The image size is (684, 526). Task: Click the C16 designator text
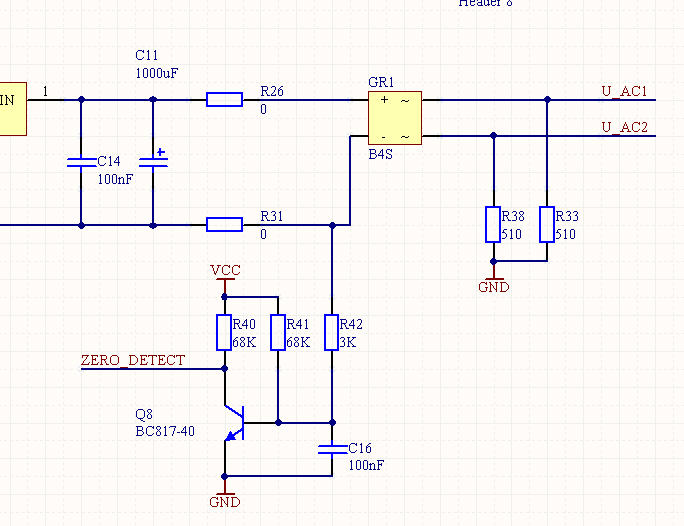pos(360,448)
